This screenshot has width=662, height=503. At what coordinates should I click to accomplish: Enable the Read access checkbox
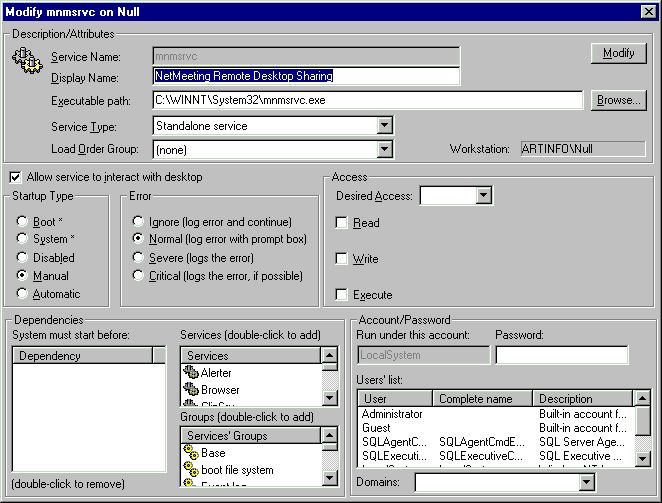point(342,223)
